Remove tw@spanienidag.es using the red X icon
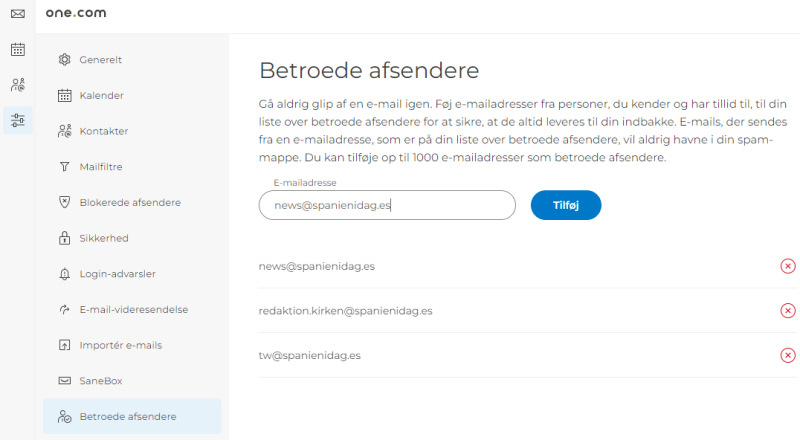800x440 pixels. click(x=787, y=355)
